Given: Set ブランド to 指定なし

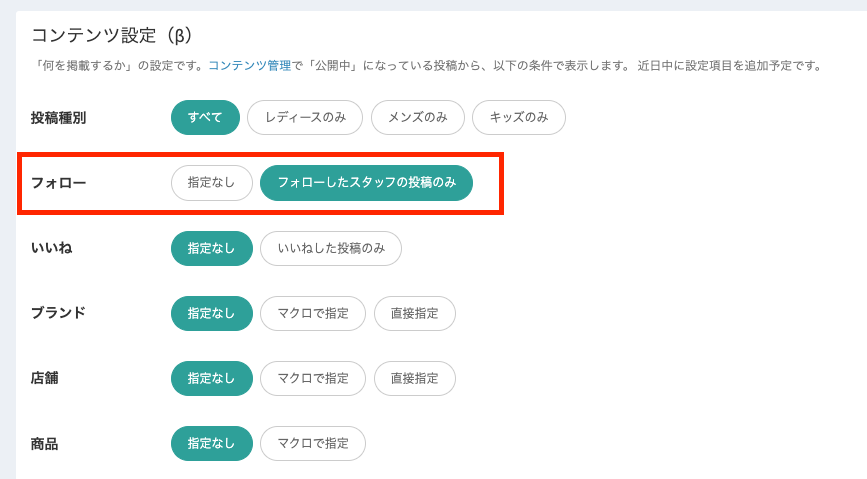Looking at the screenshot, I should click(211, 313).
